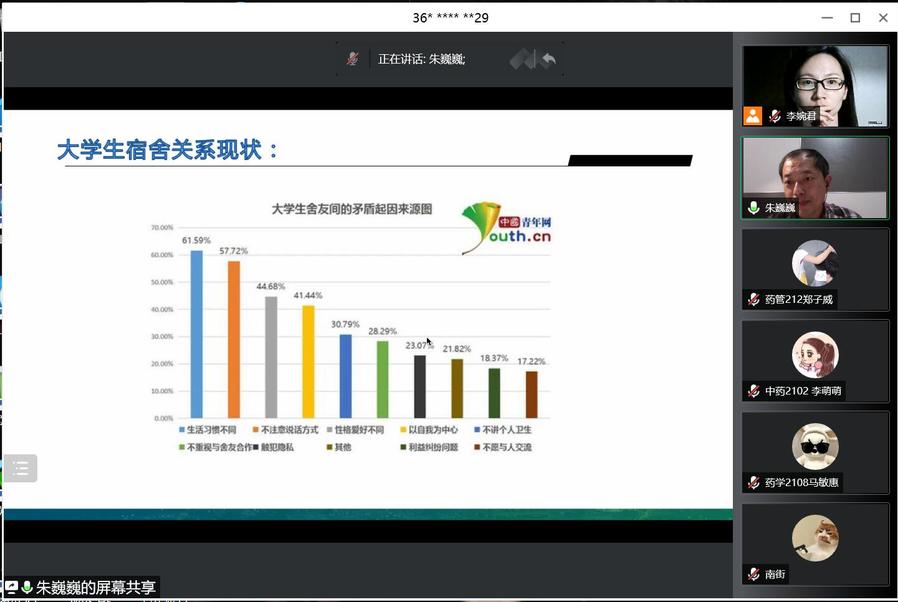Click muted mic icon beside 药学2108马敏惠

[753, 483]
